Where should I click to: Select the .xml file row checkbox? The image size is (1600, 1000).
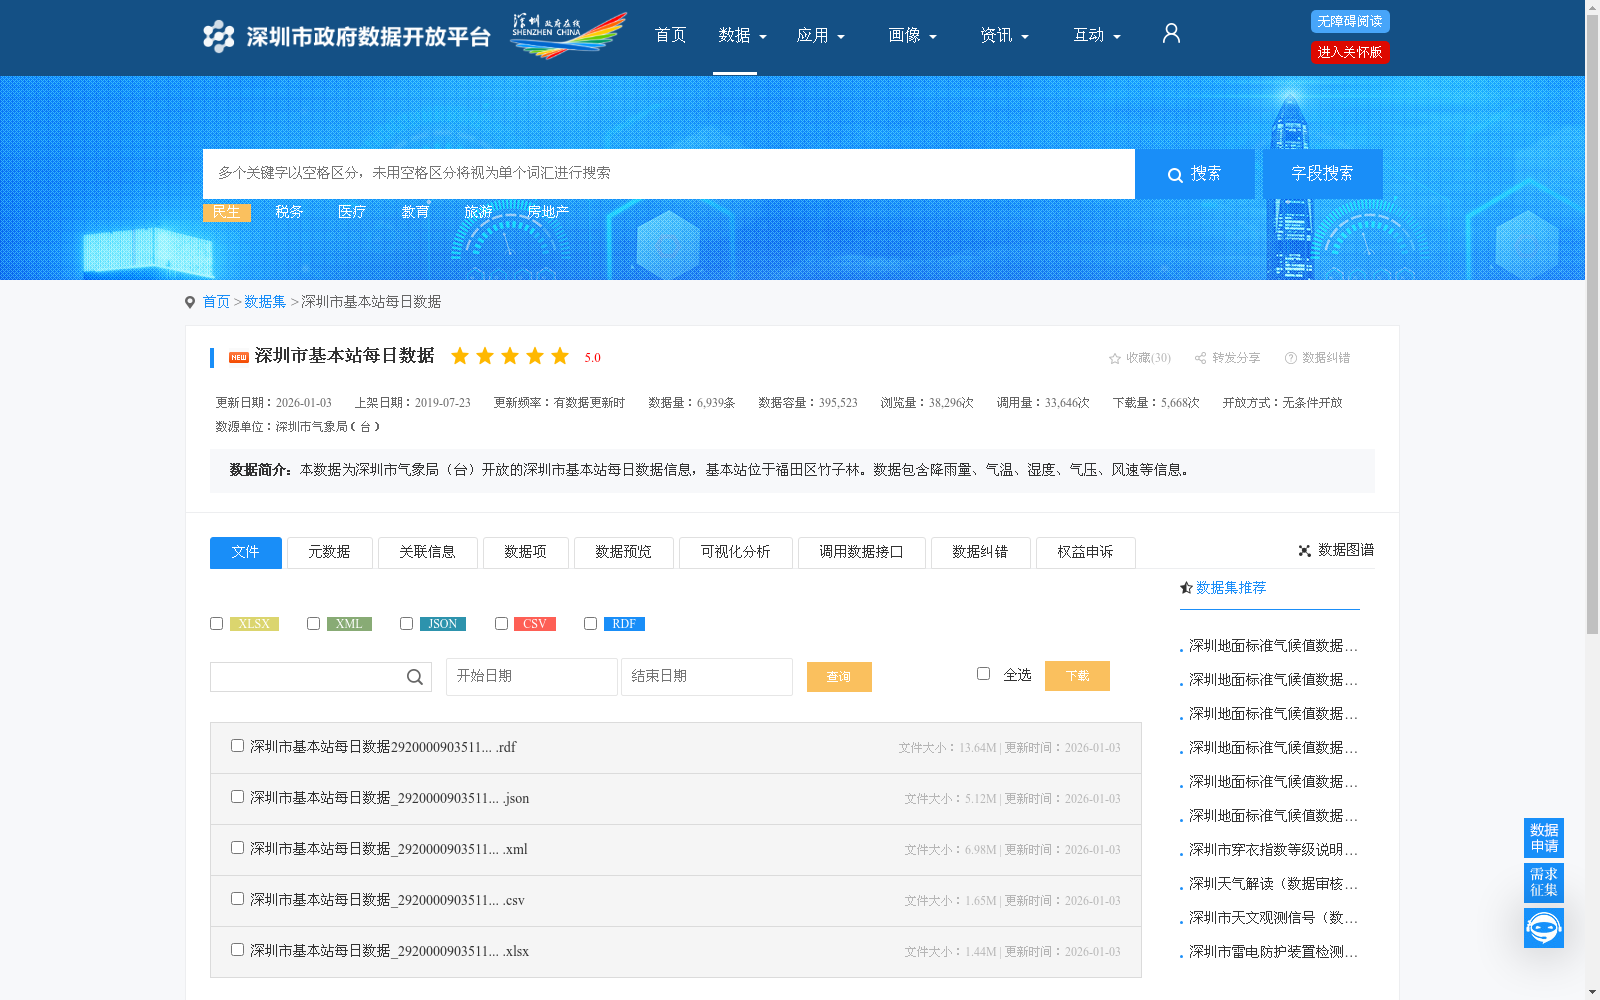(x=237, y=848)
